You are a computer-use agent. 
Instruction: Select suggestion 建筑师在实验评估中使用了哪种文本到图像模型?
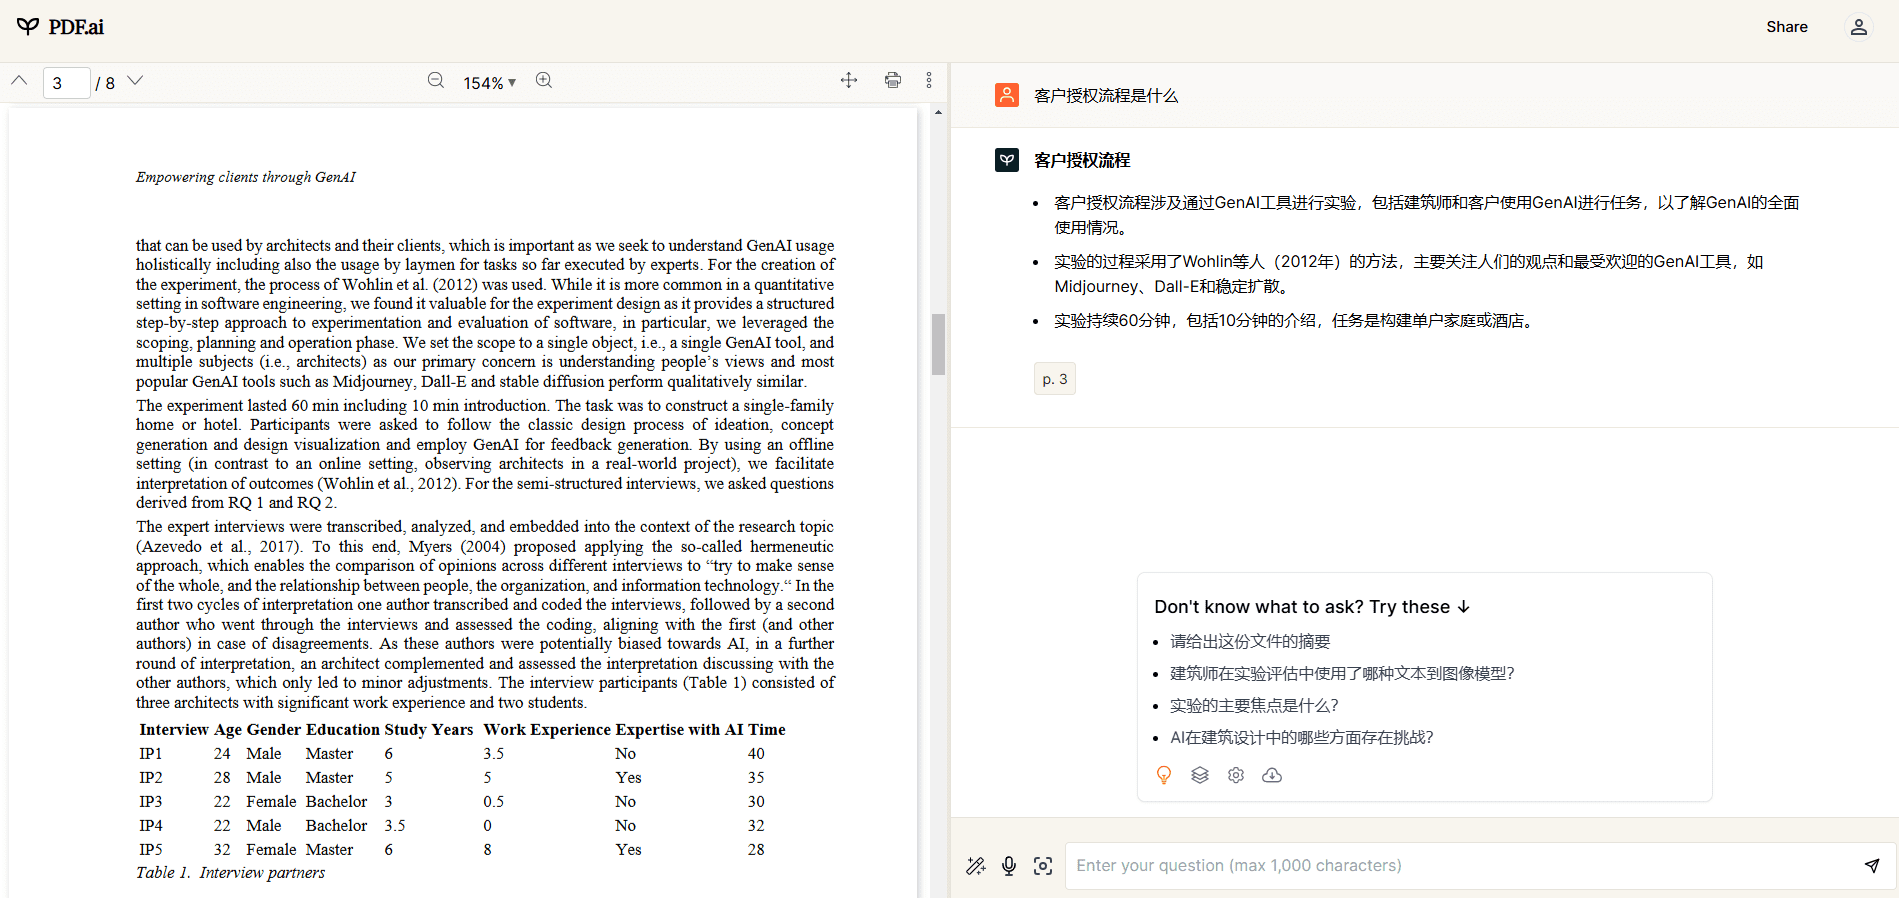[x=1342, y=674]
